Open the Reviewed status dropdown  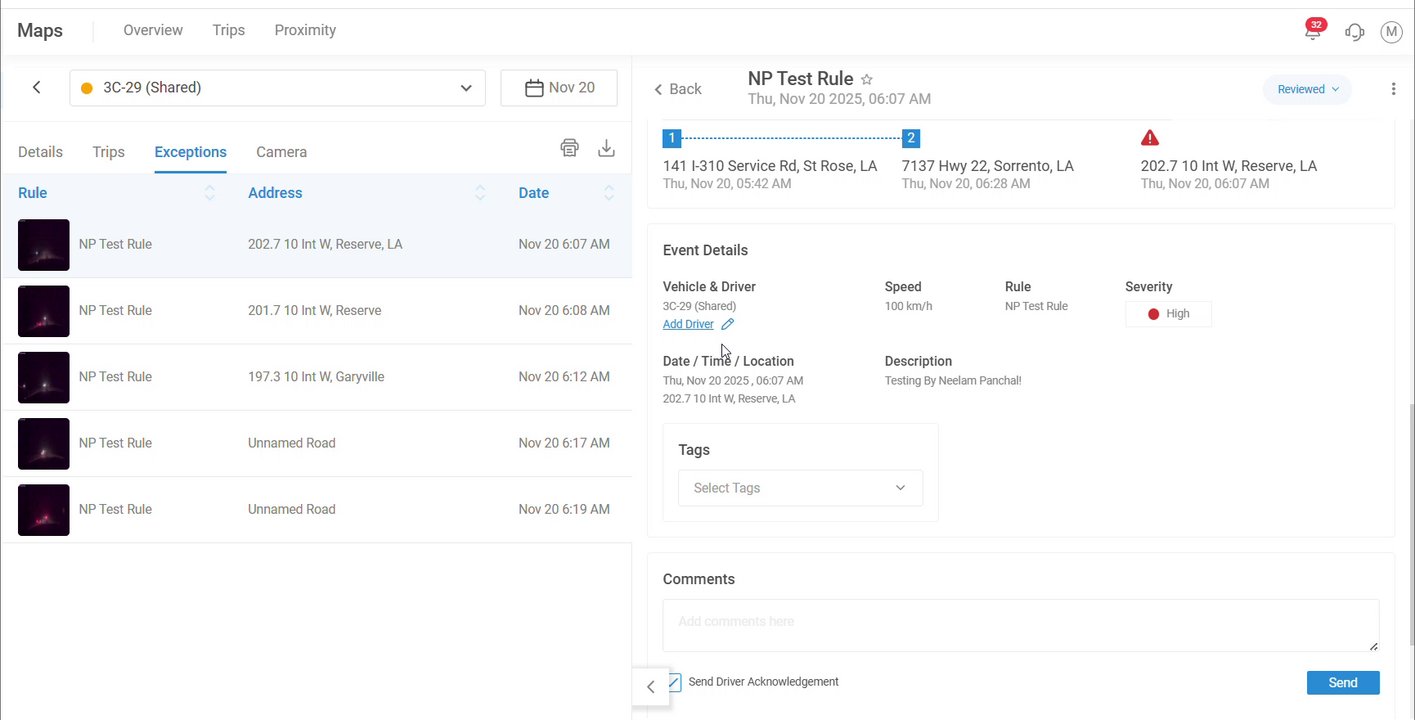[x=1307, y=89]
